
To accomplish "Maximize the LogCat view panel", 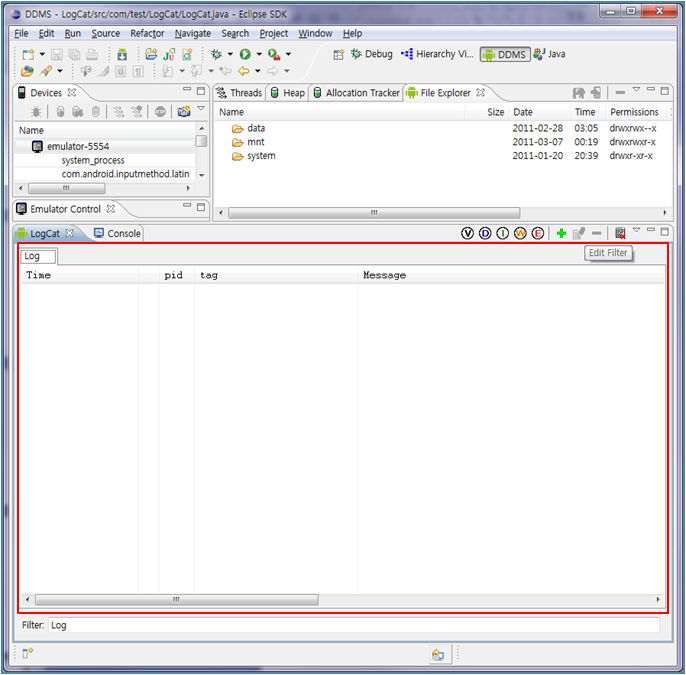I will coord(665,231).
